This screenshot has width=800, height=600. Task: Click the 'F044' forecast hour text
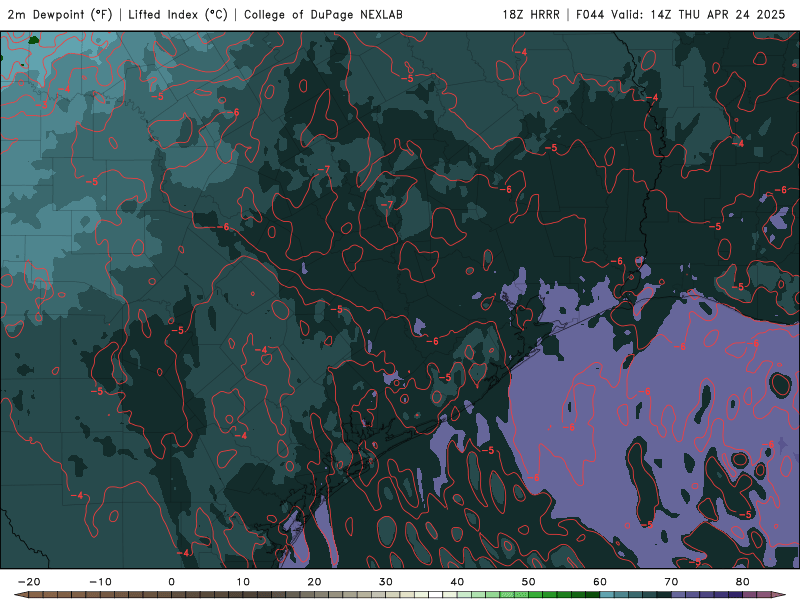[x=591, y=14]
